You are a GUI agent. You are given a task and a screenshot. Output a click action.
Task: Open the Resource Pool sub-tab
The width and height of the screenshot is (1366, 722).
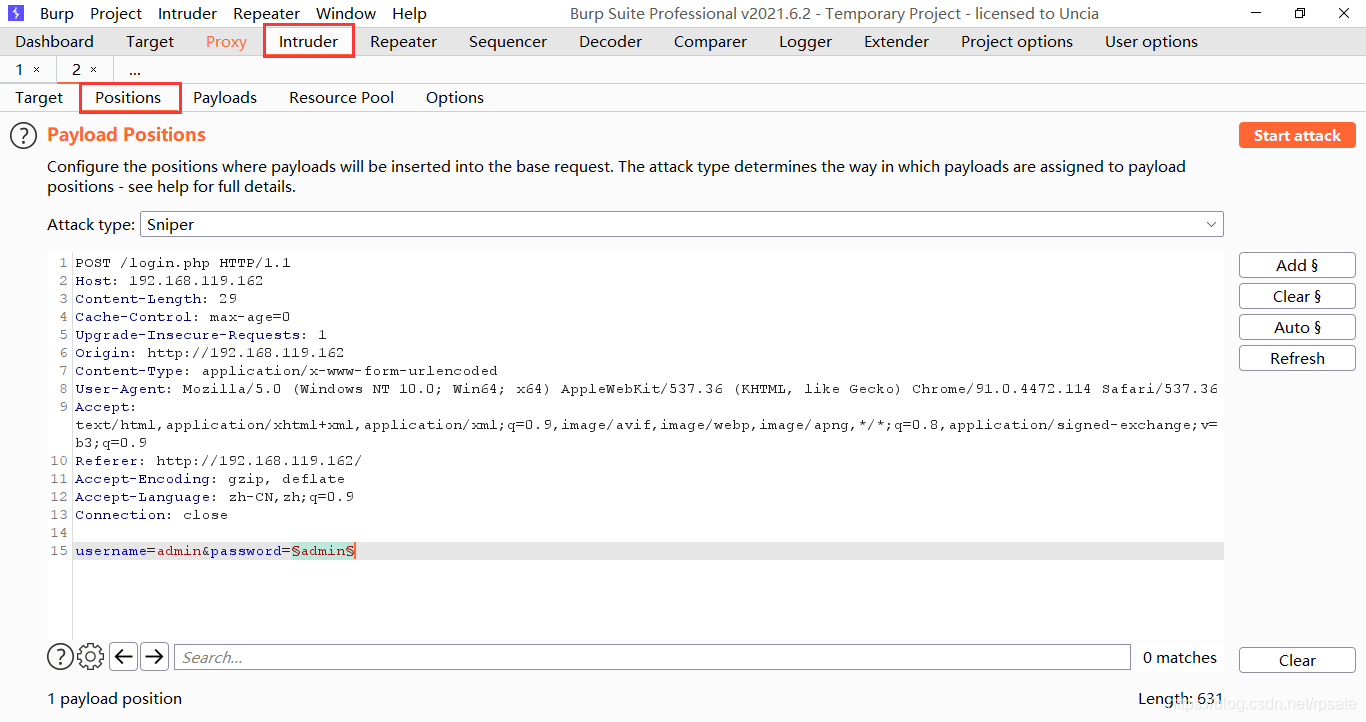coord(341,98)
